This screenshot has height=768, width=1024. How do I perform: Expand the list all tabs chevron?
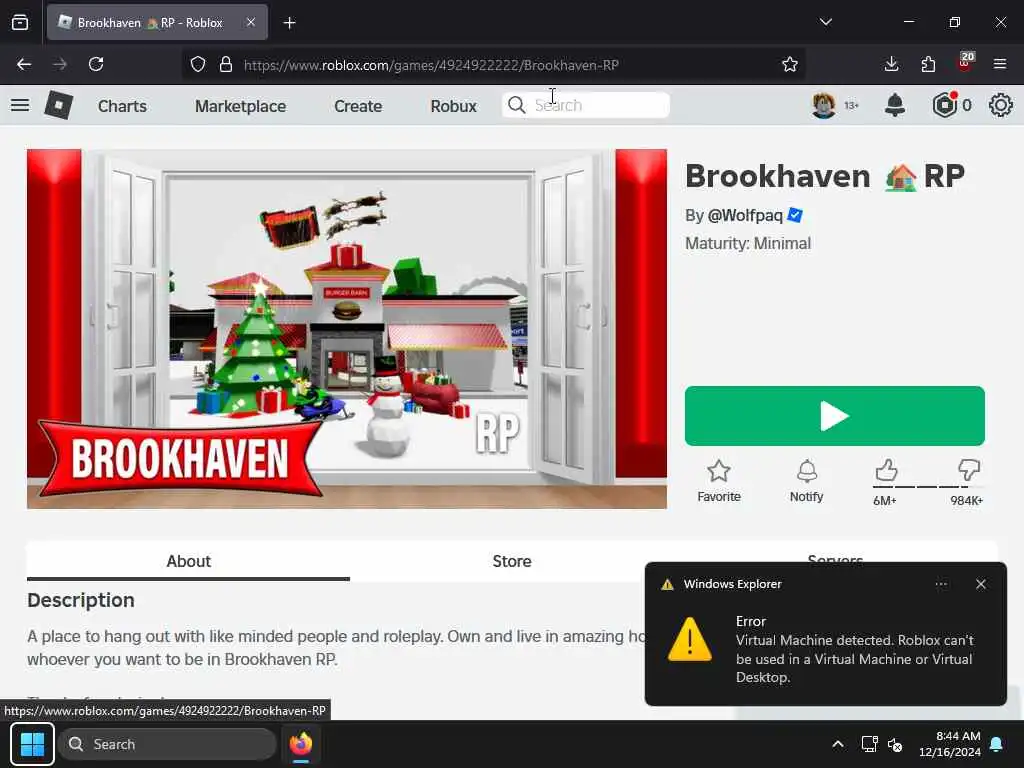[x=825, y=22]
